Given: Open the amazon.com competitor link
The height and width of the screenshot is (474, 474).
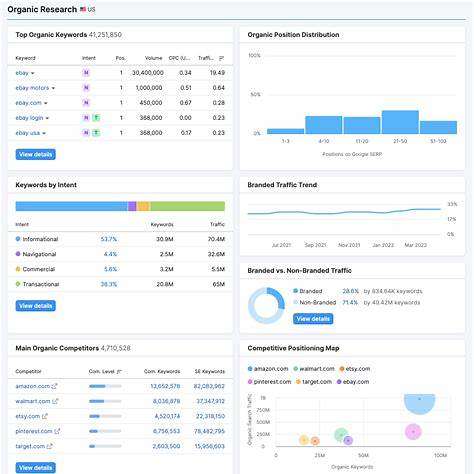Looking at the screenshot, I should pyautogui.click(x=33, y=386).
